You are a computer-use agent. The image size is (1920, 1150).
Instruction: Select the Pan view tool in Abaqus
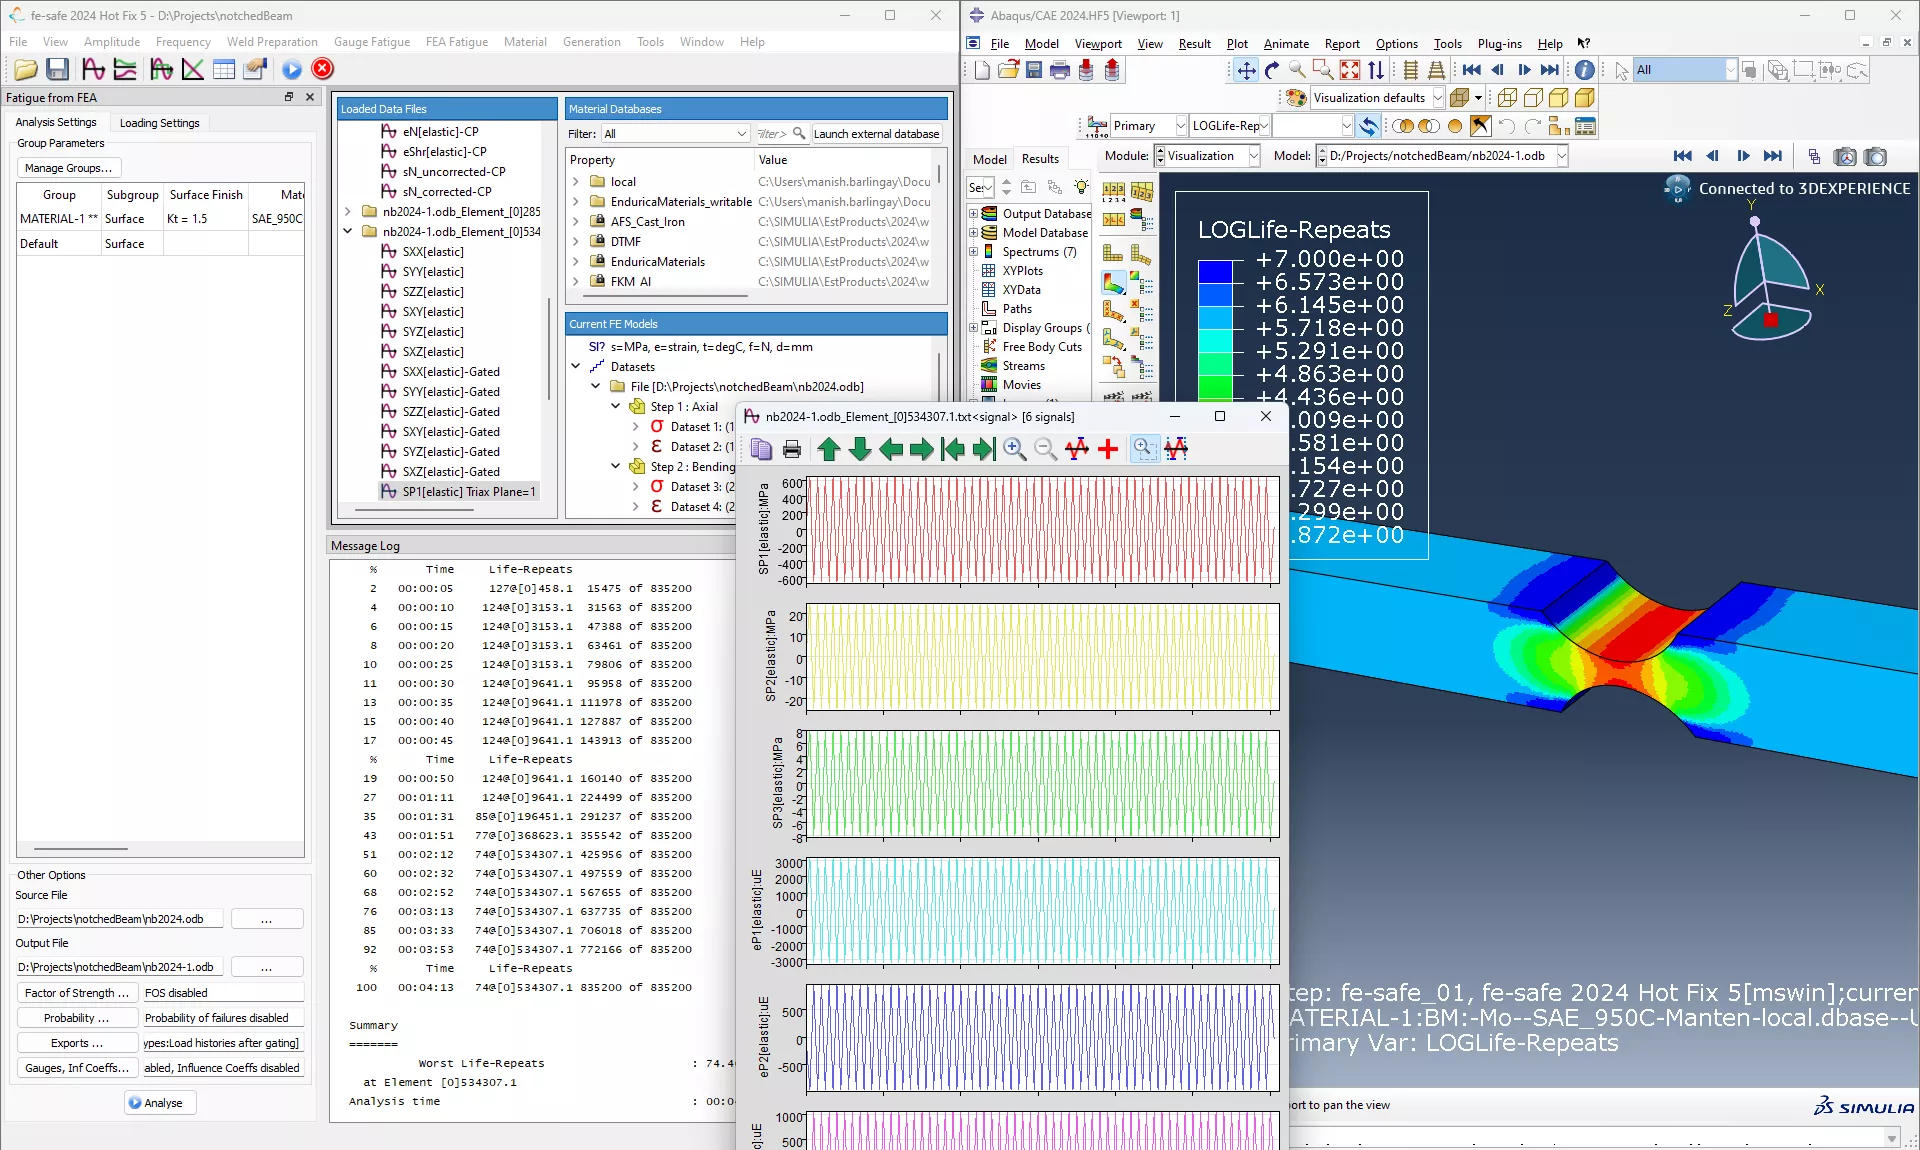point(1245,70)
